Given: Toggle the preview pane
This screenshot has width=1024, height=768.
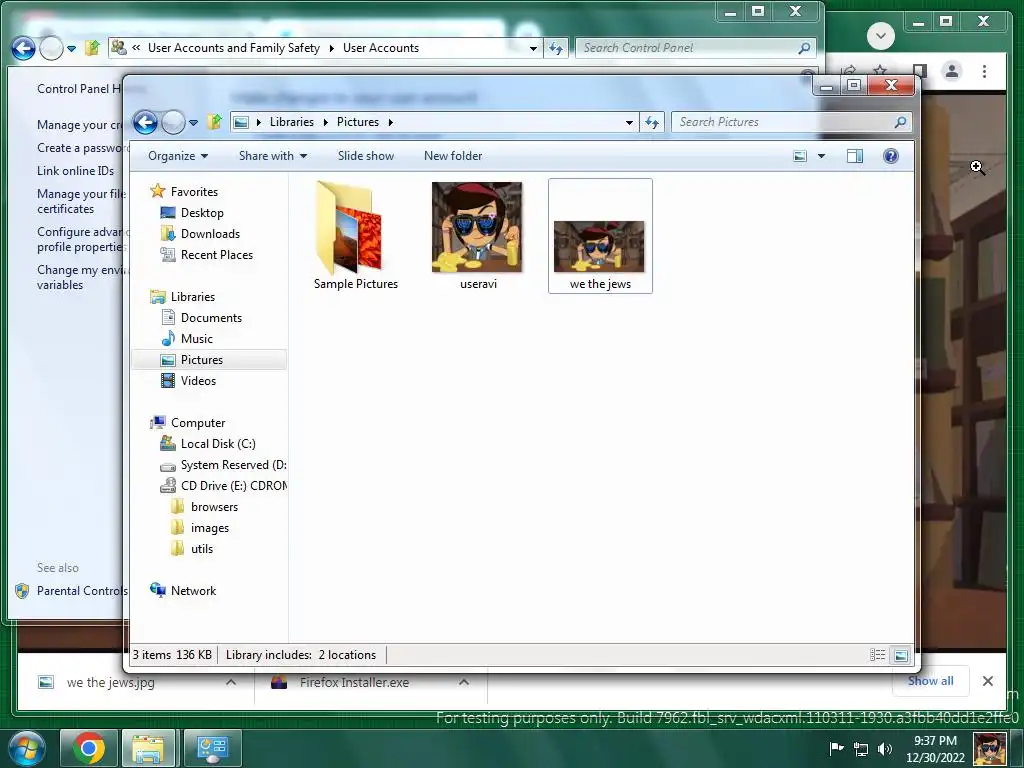Looking at the screenshot, I should coord(855,156).
